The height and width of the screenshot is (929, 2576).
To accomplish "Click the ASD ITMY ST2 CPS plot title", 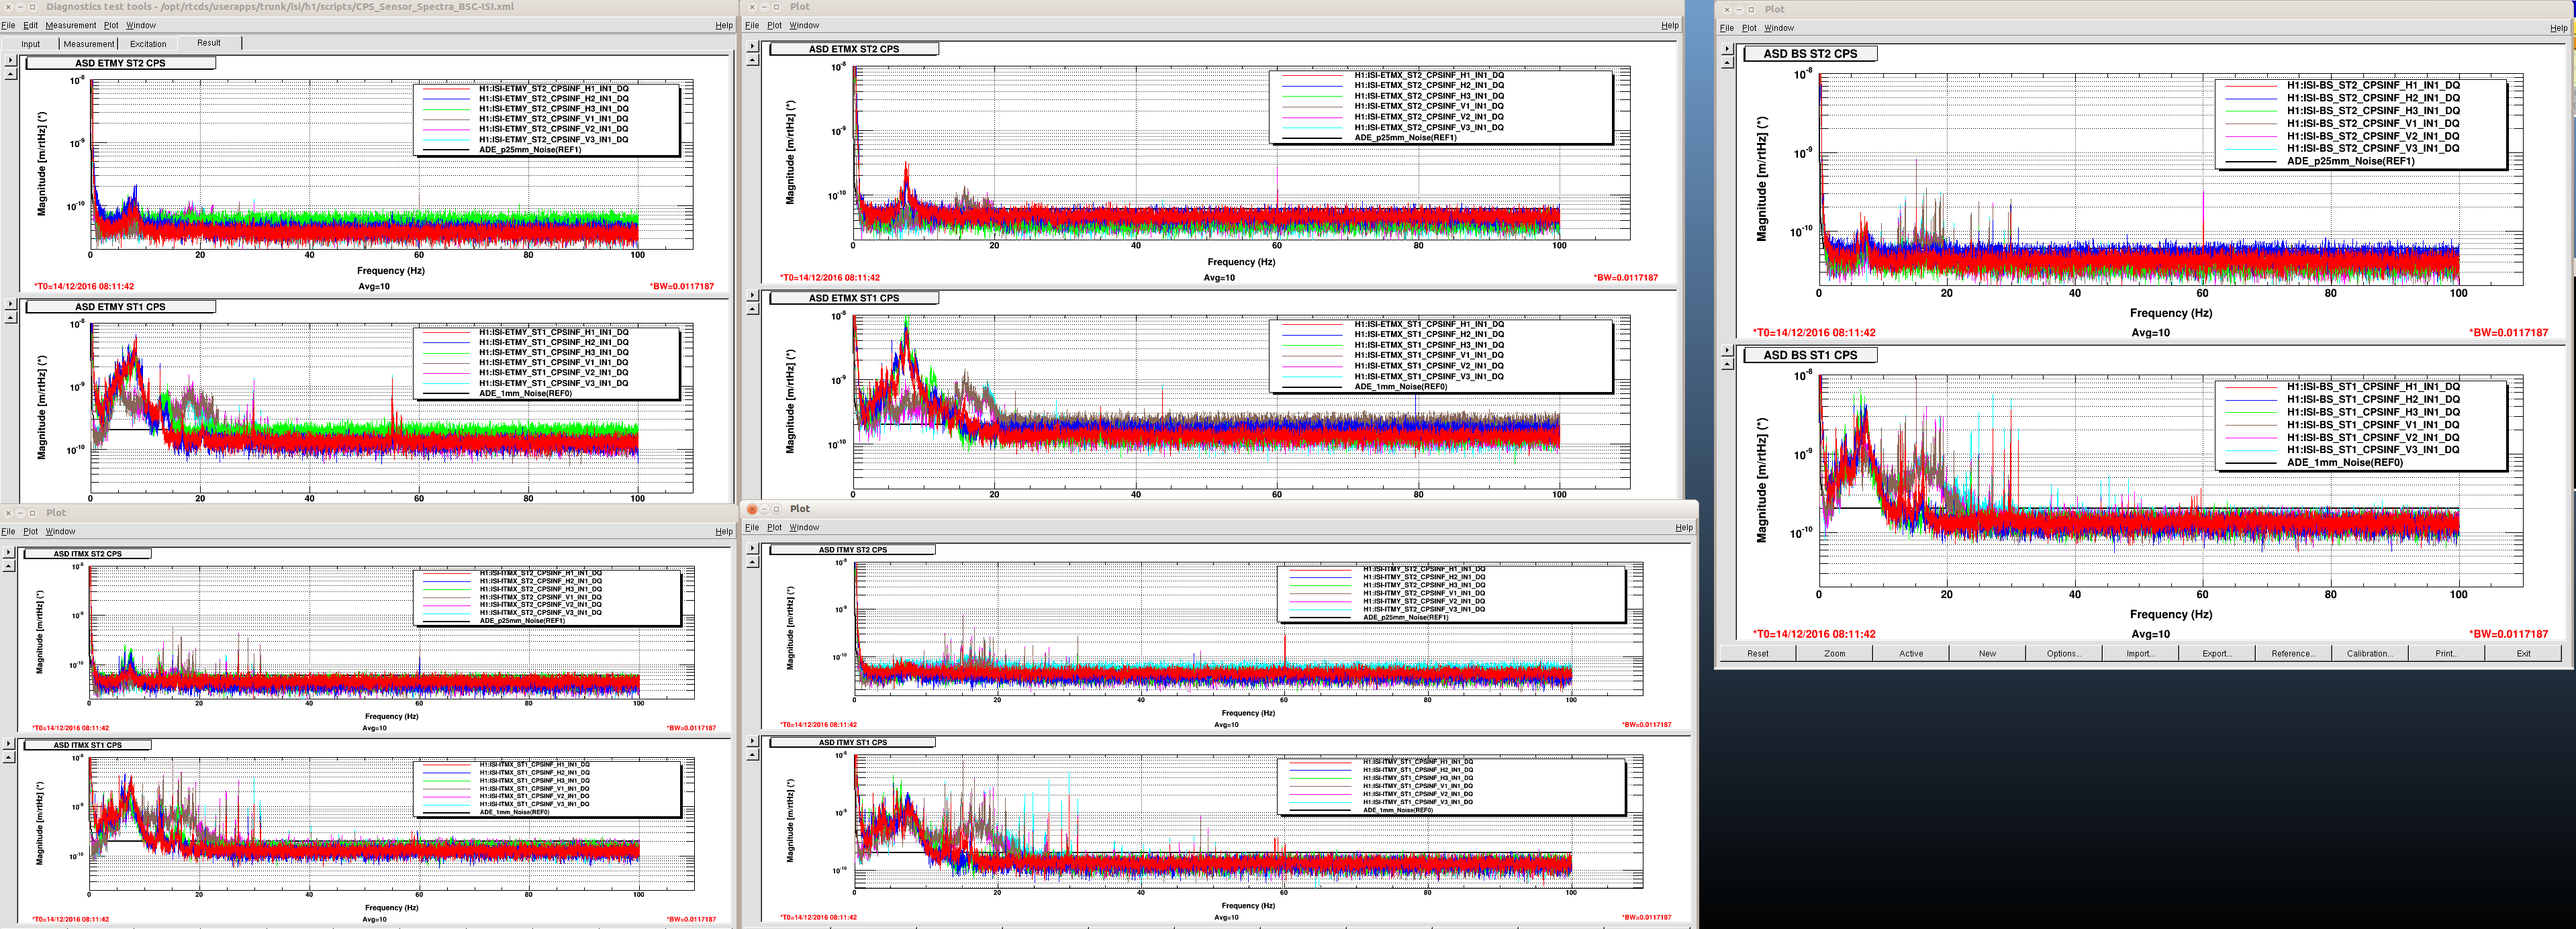I will click(852, 550).
